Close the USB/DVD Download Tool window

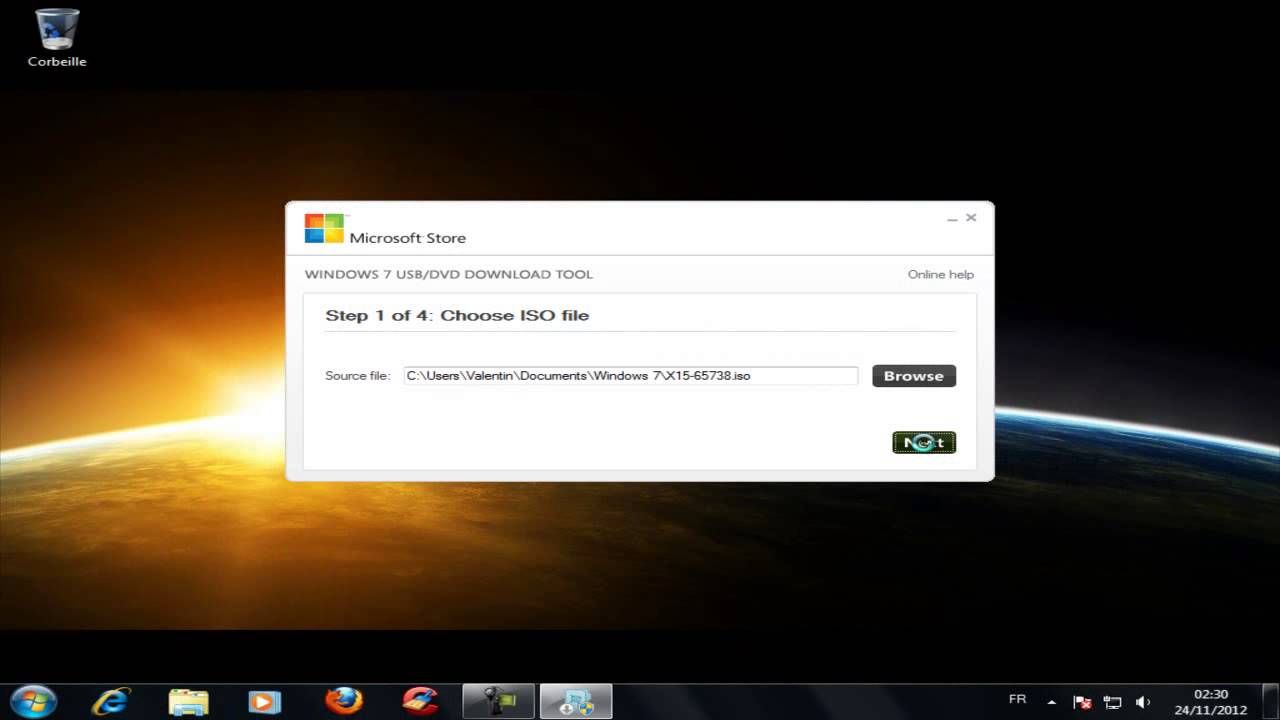[971, 217]
